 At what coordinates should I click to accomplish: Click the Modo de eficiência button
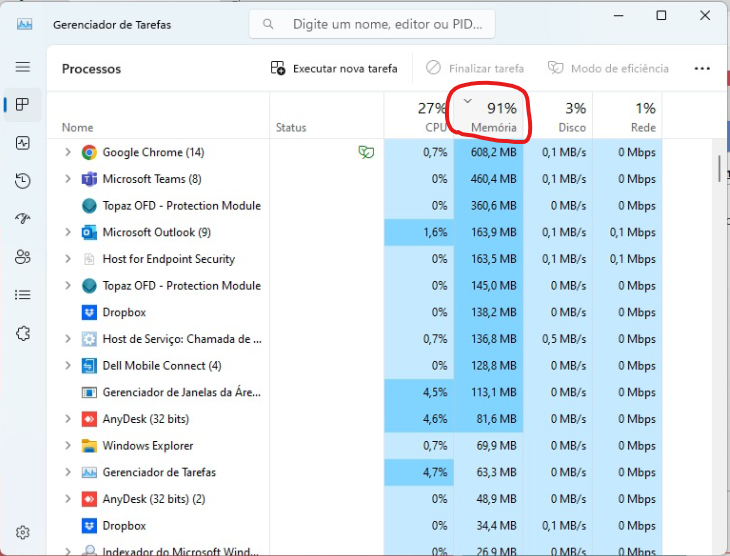click(x=608, y=68)
